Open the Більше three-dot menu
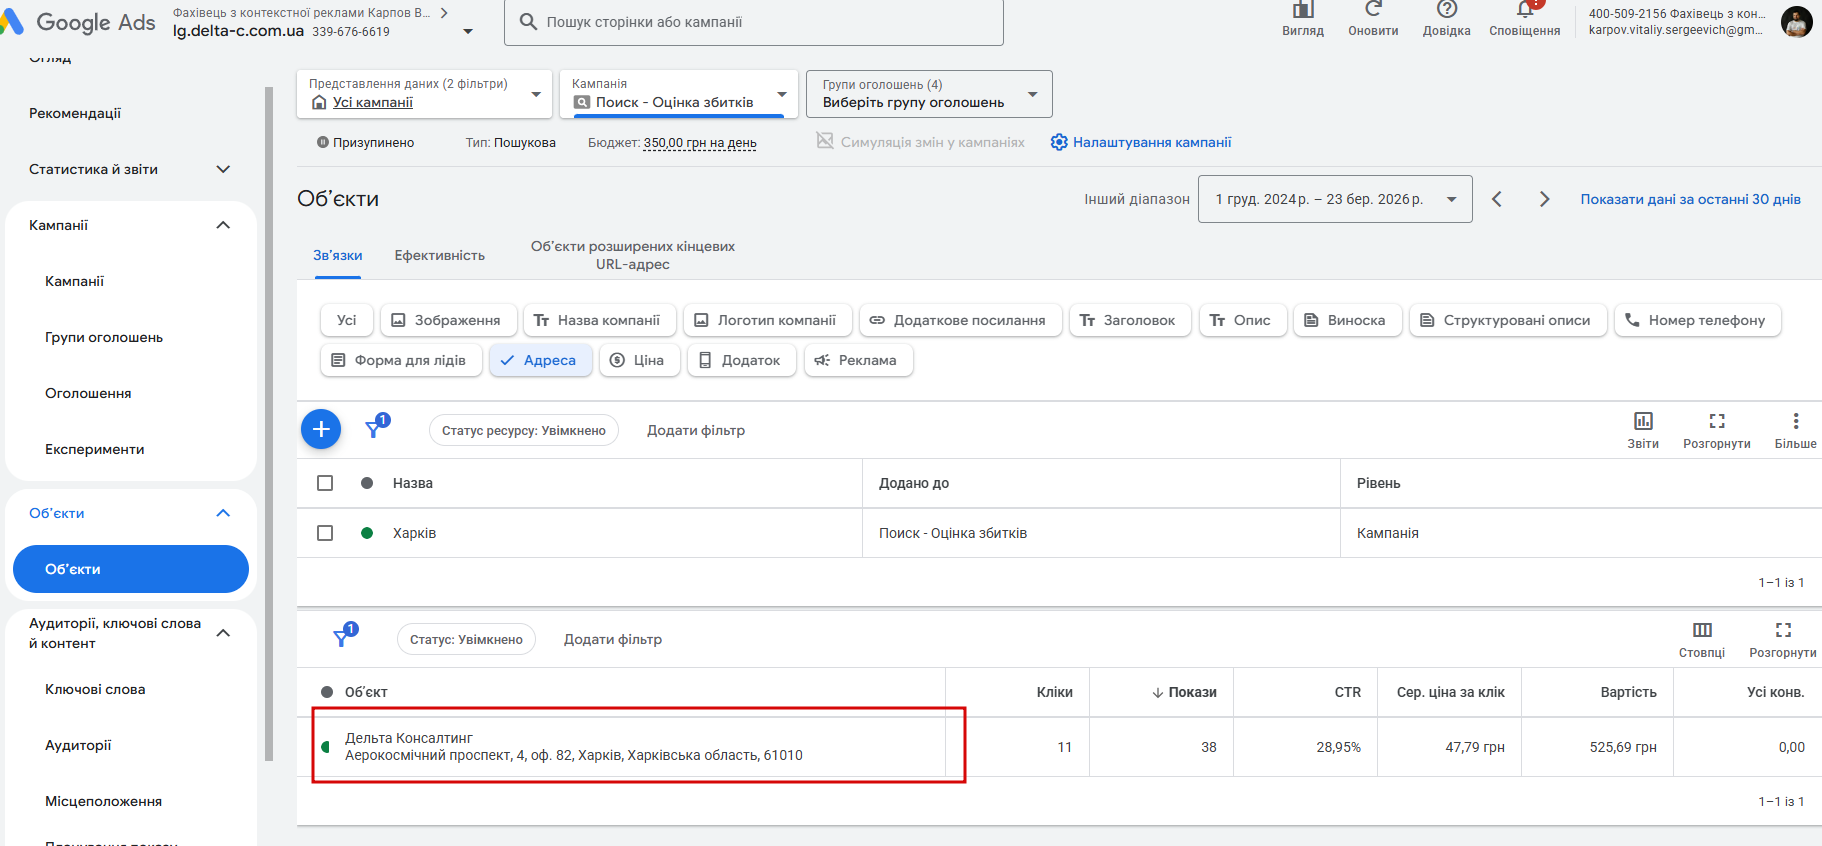The width and height of the screenshot is (1822, 846). point(1795,421)
